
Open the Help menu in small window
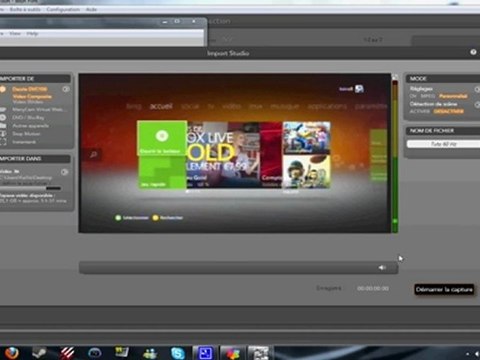(x=32, y=33)
